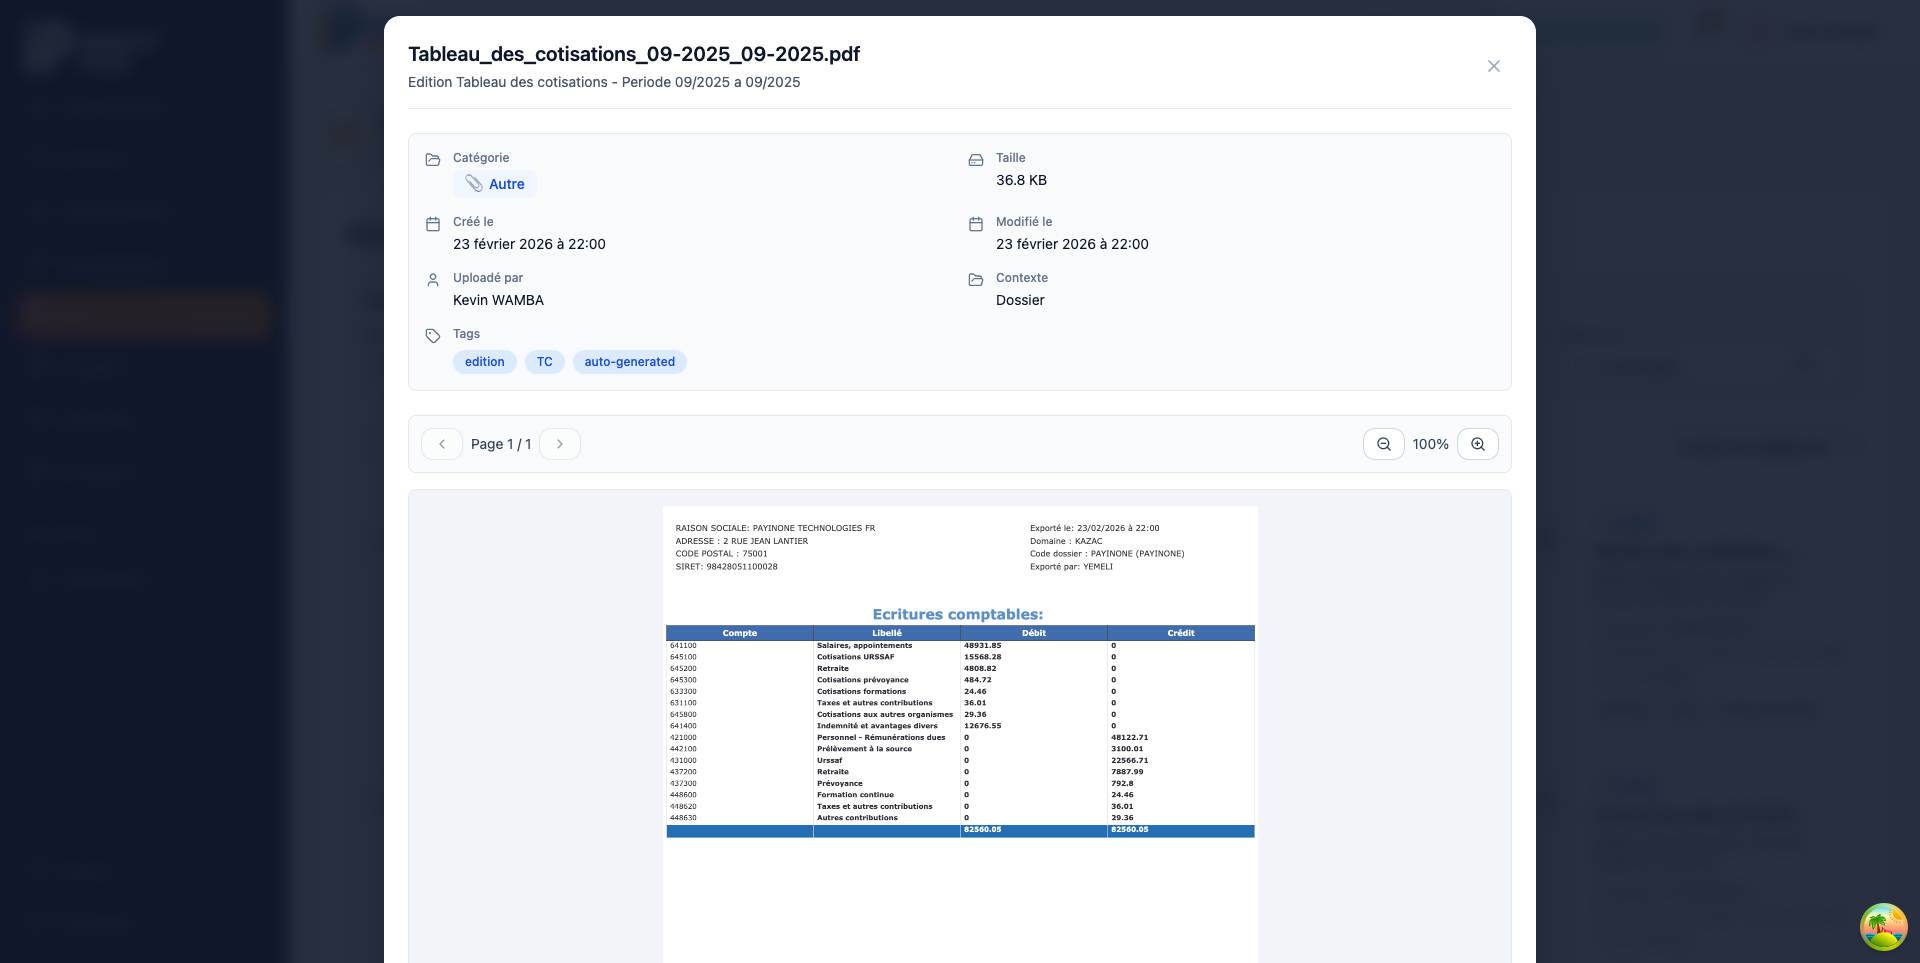Zoom out the PDF preview
1920x963 pixels.
click(x=1383, y=443)
